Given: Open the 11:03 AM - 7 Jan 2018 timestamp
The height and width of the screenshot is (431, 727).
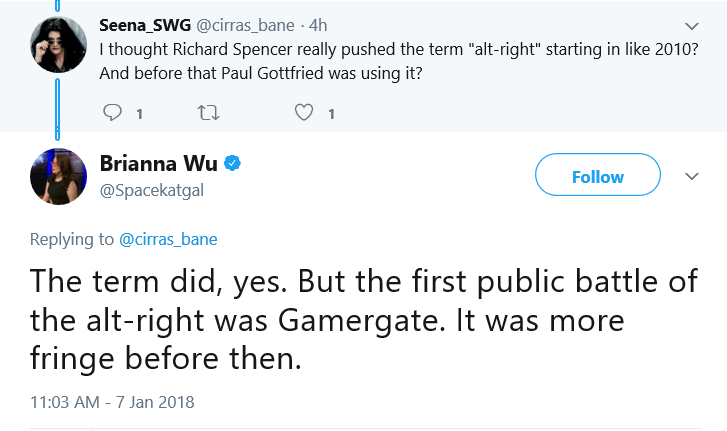Looking at the screenshot, I should pos(112,402).
